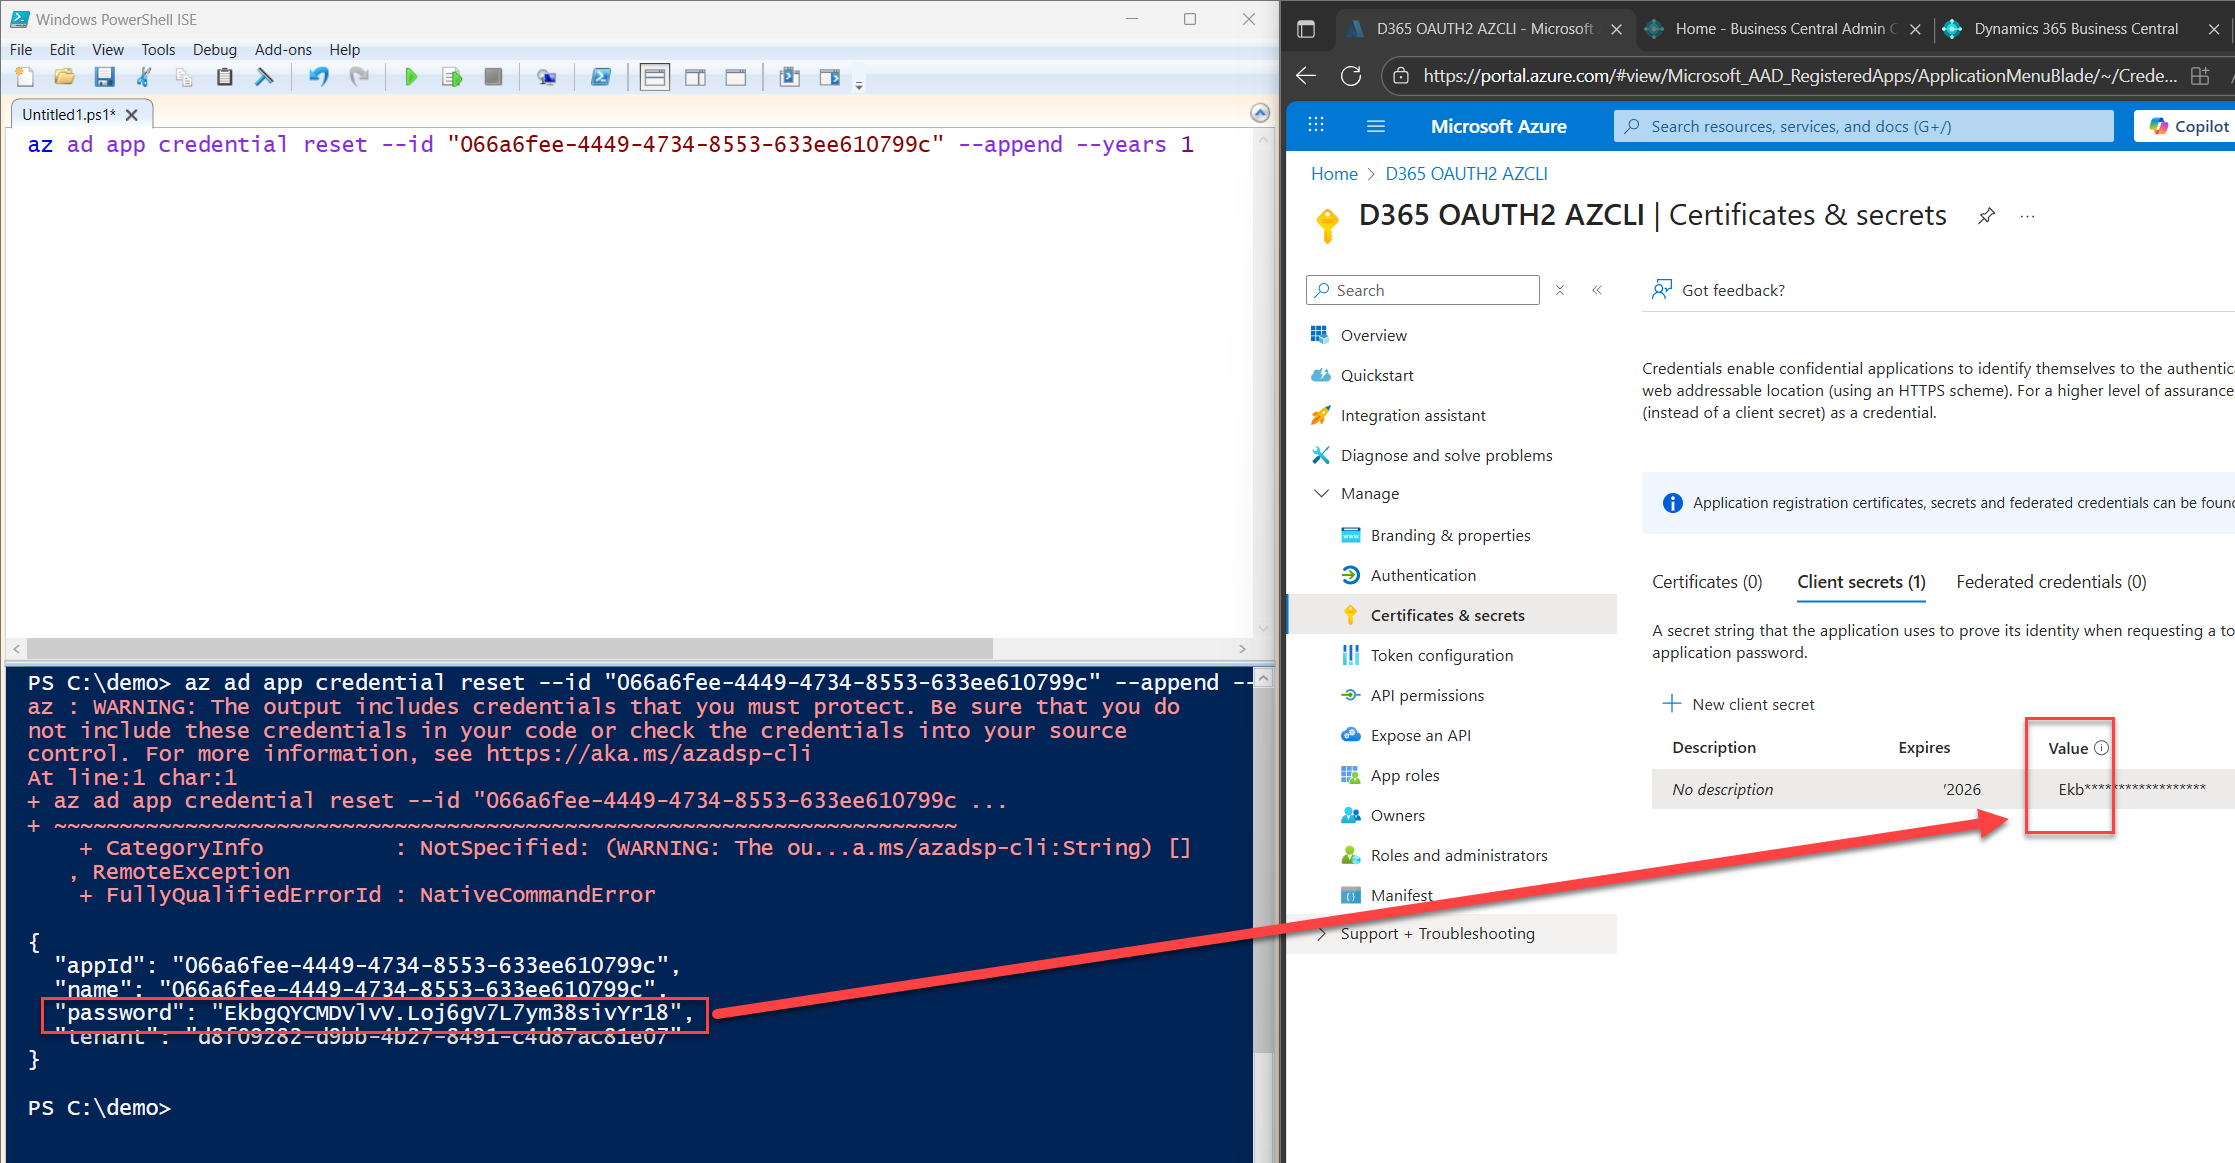Run the script with the green play icon
Screen dimensions: 2235x1163
coord(410,77)
